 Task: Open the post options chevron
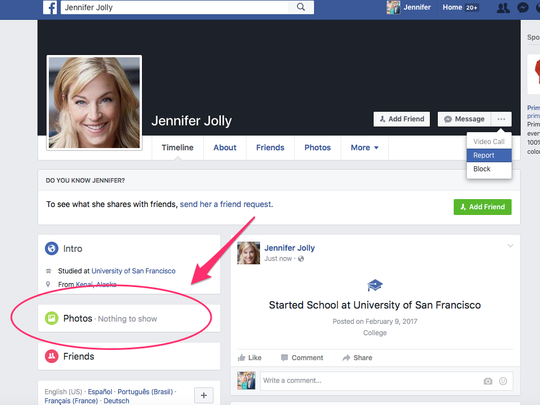pos(510,246)
